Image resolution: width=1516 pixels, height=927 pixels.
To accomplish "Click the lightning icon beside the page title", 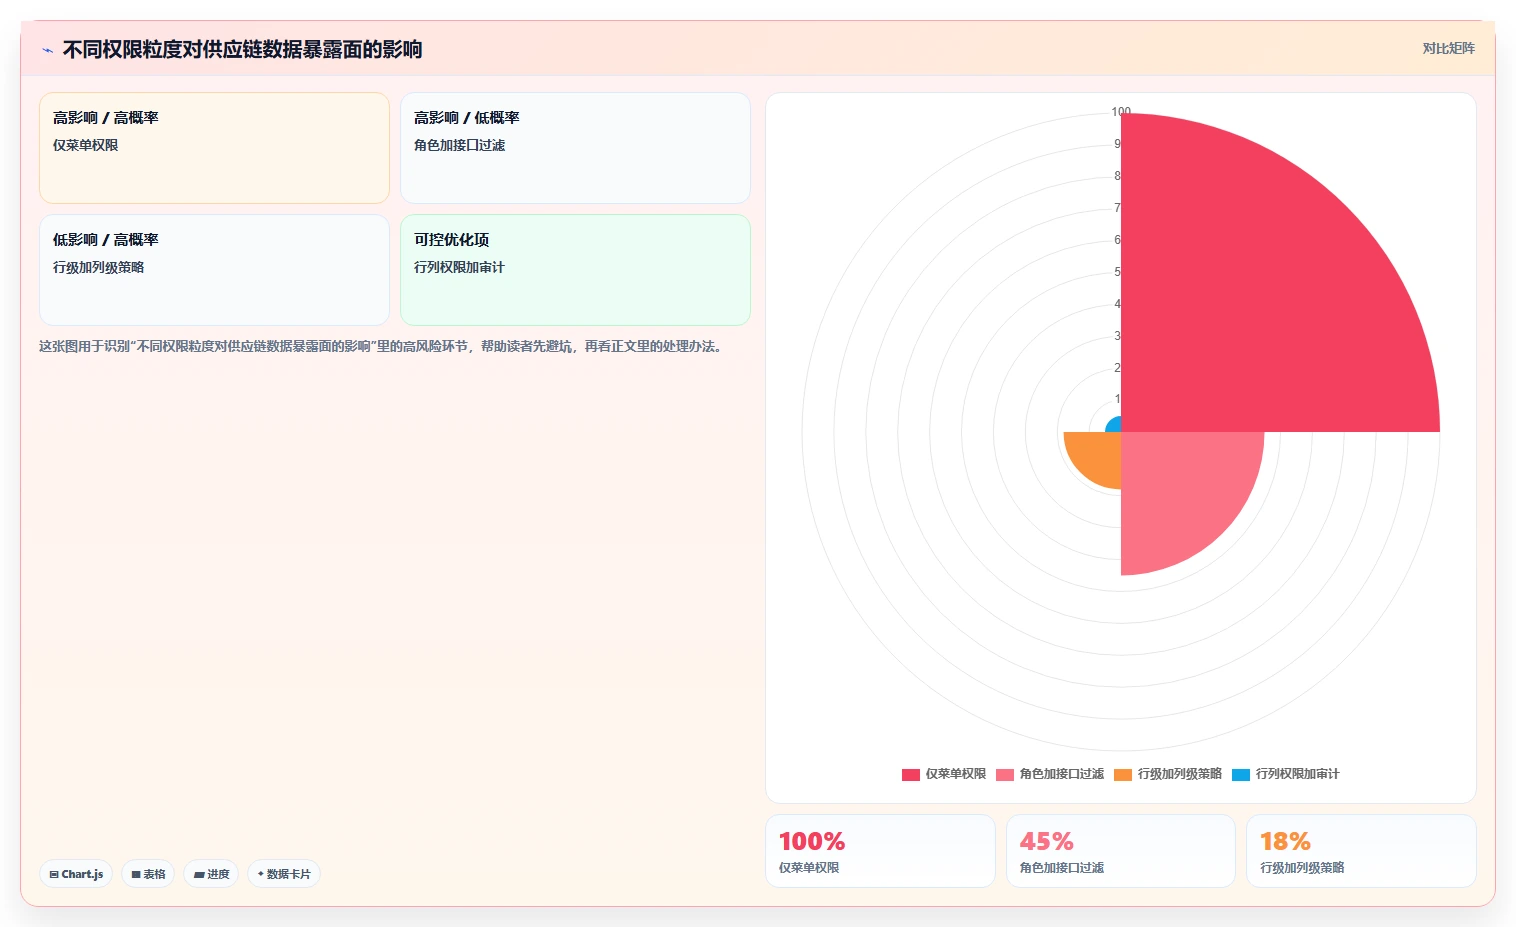I will tap(47, 50).
